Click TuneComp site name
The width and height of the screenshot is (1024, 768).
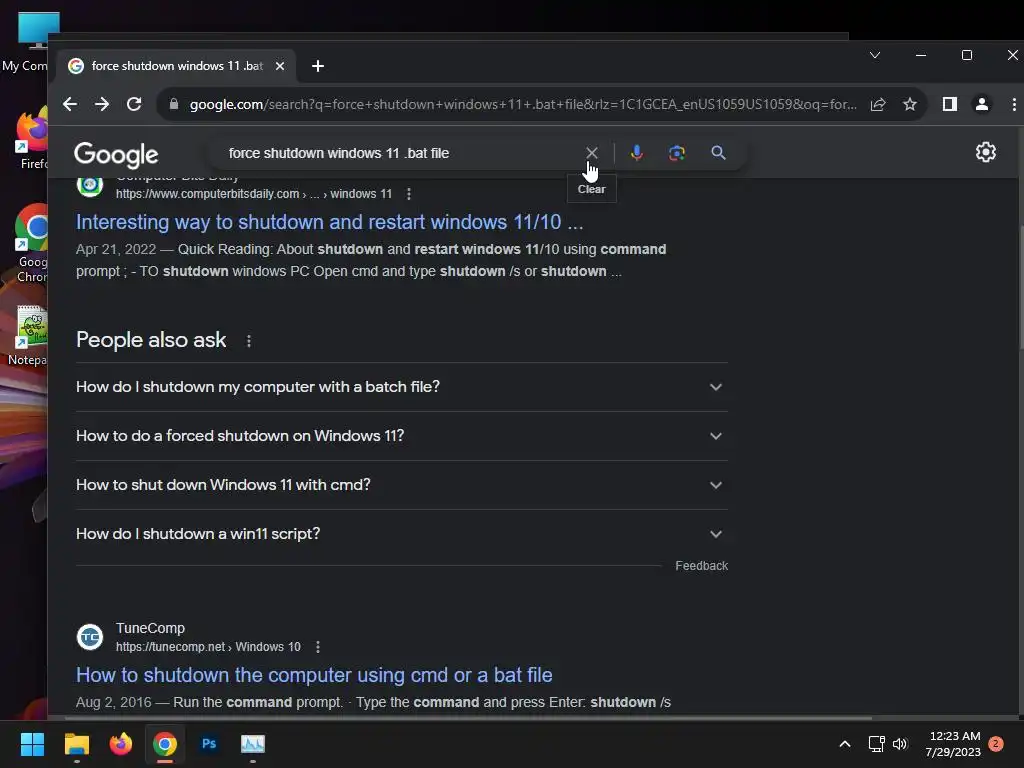pyautogui.click(x=150, y=628)
